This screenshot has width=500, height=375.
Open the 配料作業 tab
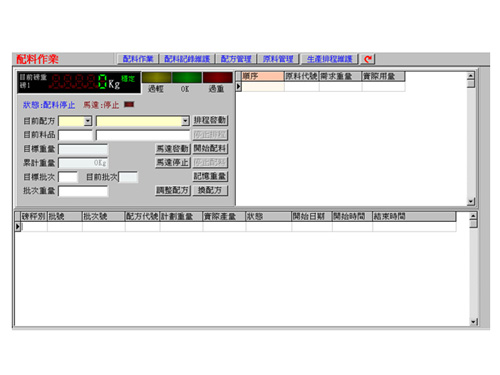(138, 59)
